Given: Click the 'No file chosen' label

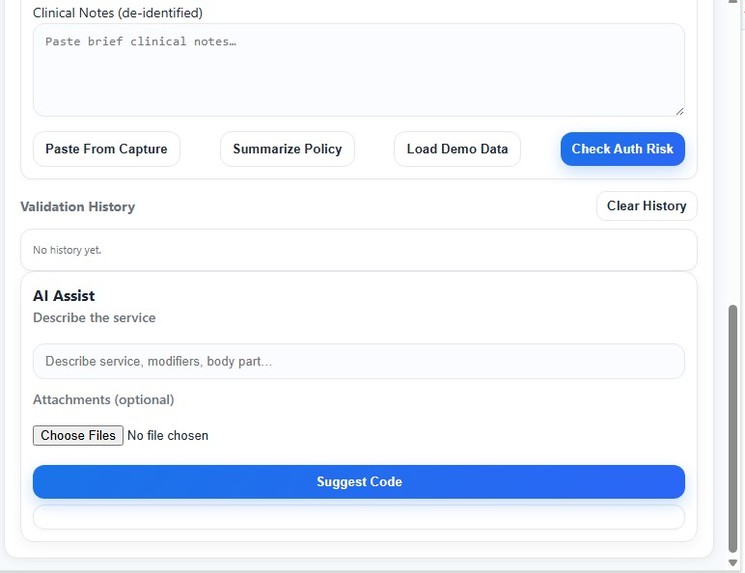Looking at the screenshot, I should click(168, 435).
